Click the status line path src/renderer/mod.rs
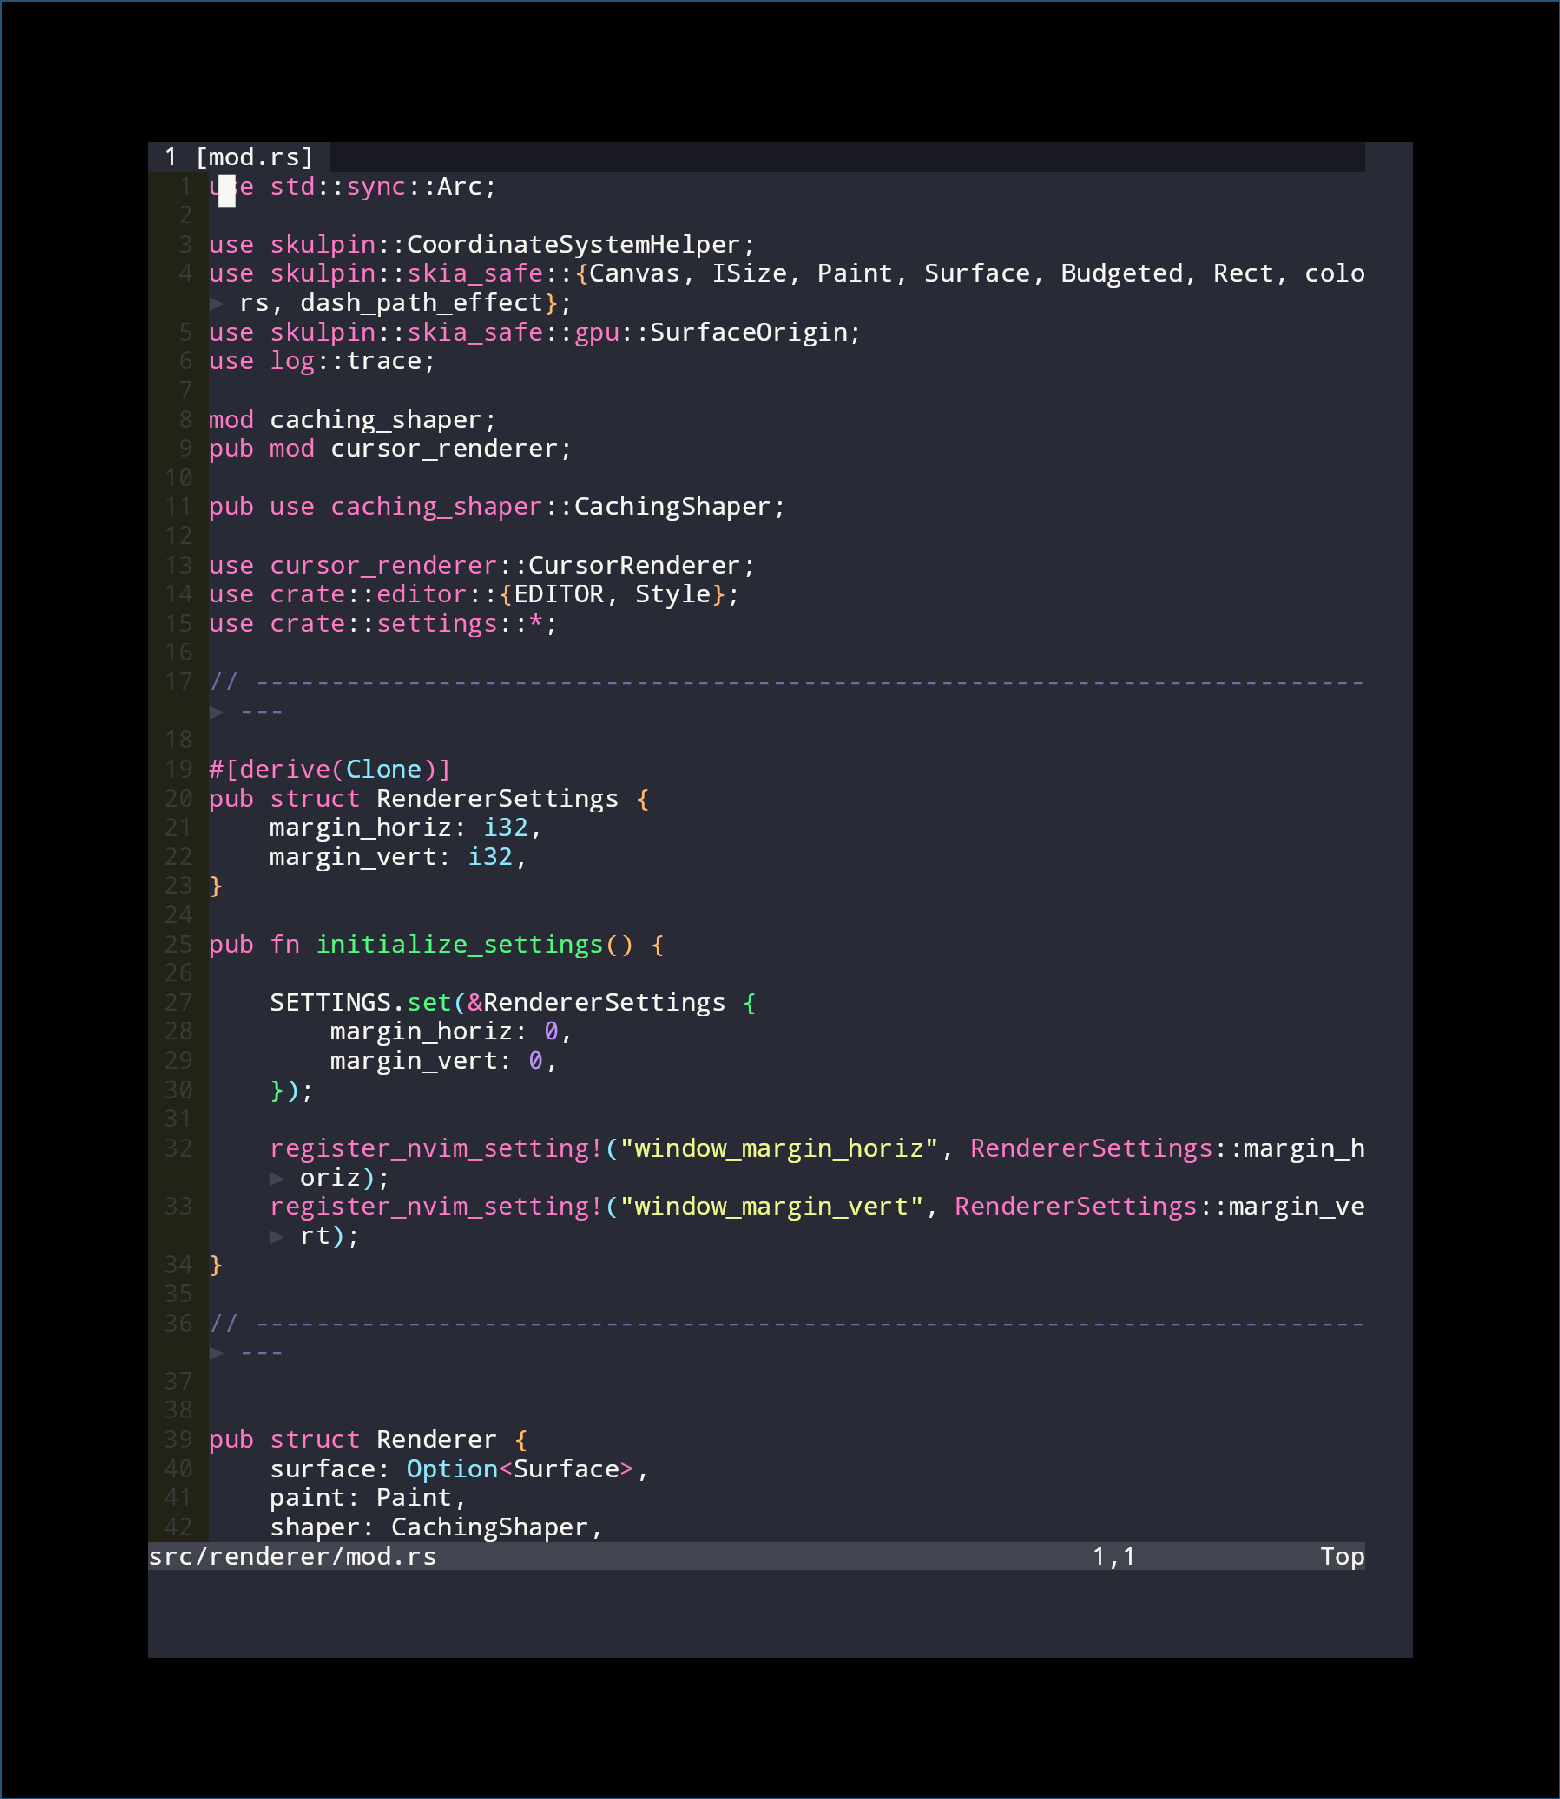Screen dimensions: 1560x1799 pyautogui.click(x=293, y=1556)
